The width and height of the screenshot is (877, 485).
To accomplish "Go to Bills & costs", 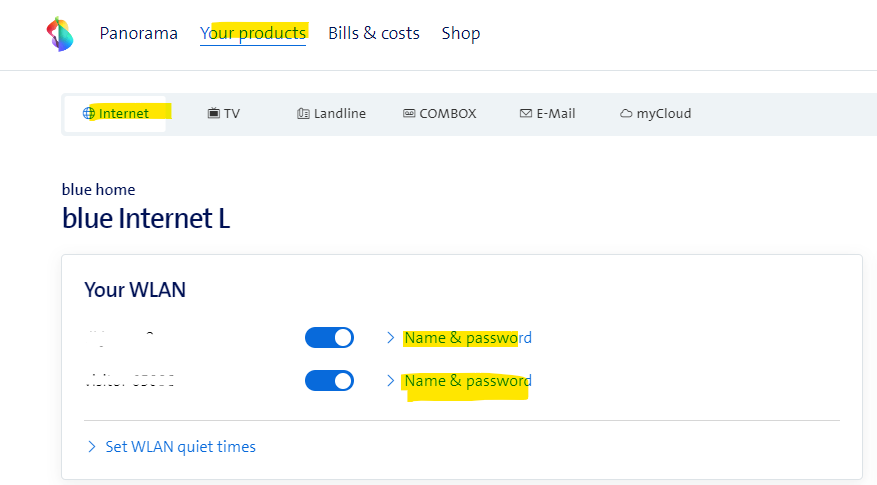I will point(374,33).
